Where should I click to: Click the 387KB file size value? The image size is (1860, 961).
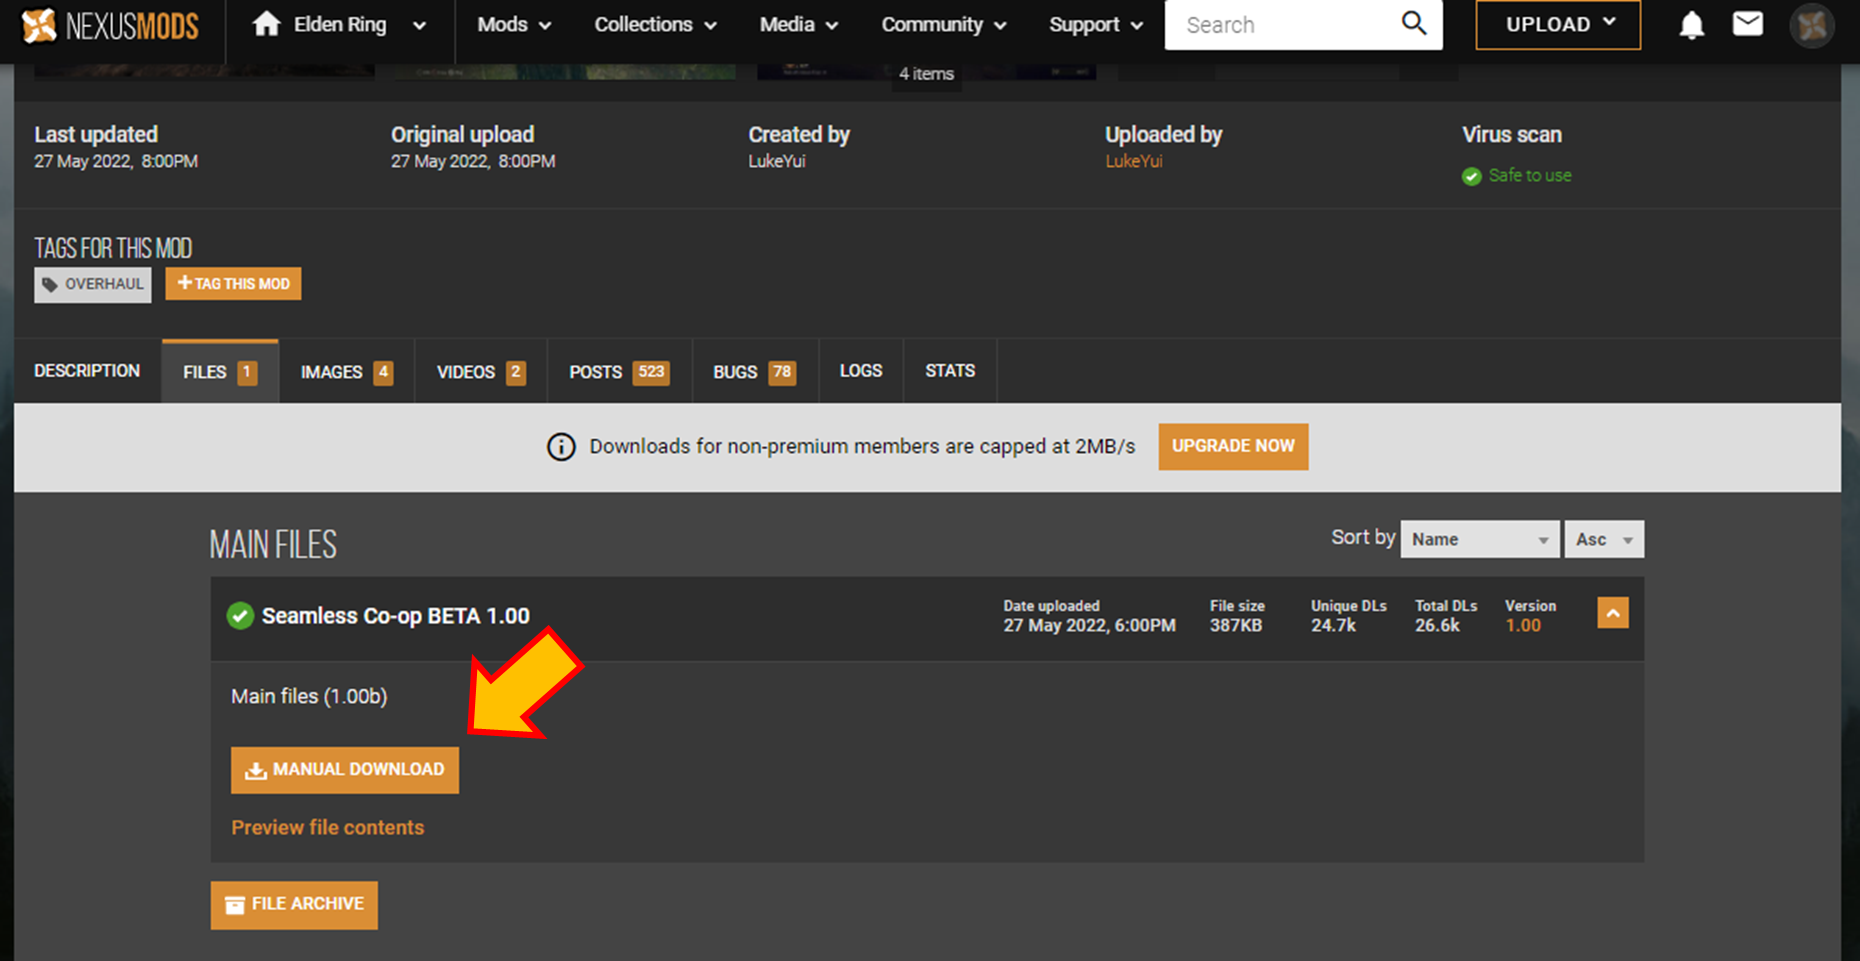pyautogui.click(x=1236, y=626)
